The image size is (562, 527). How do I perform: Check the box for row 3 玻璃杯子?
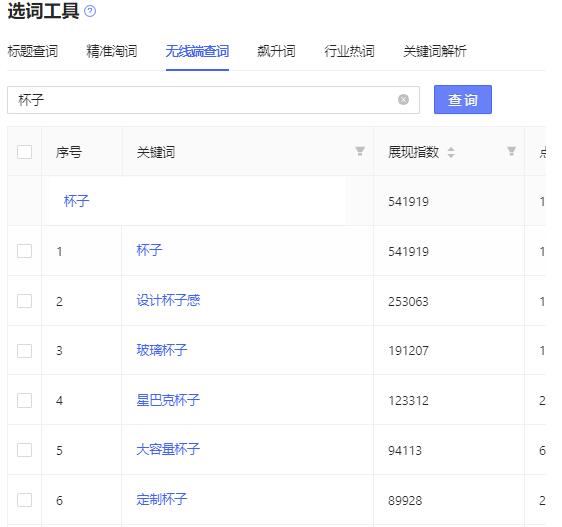24,350
